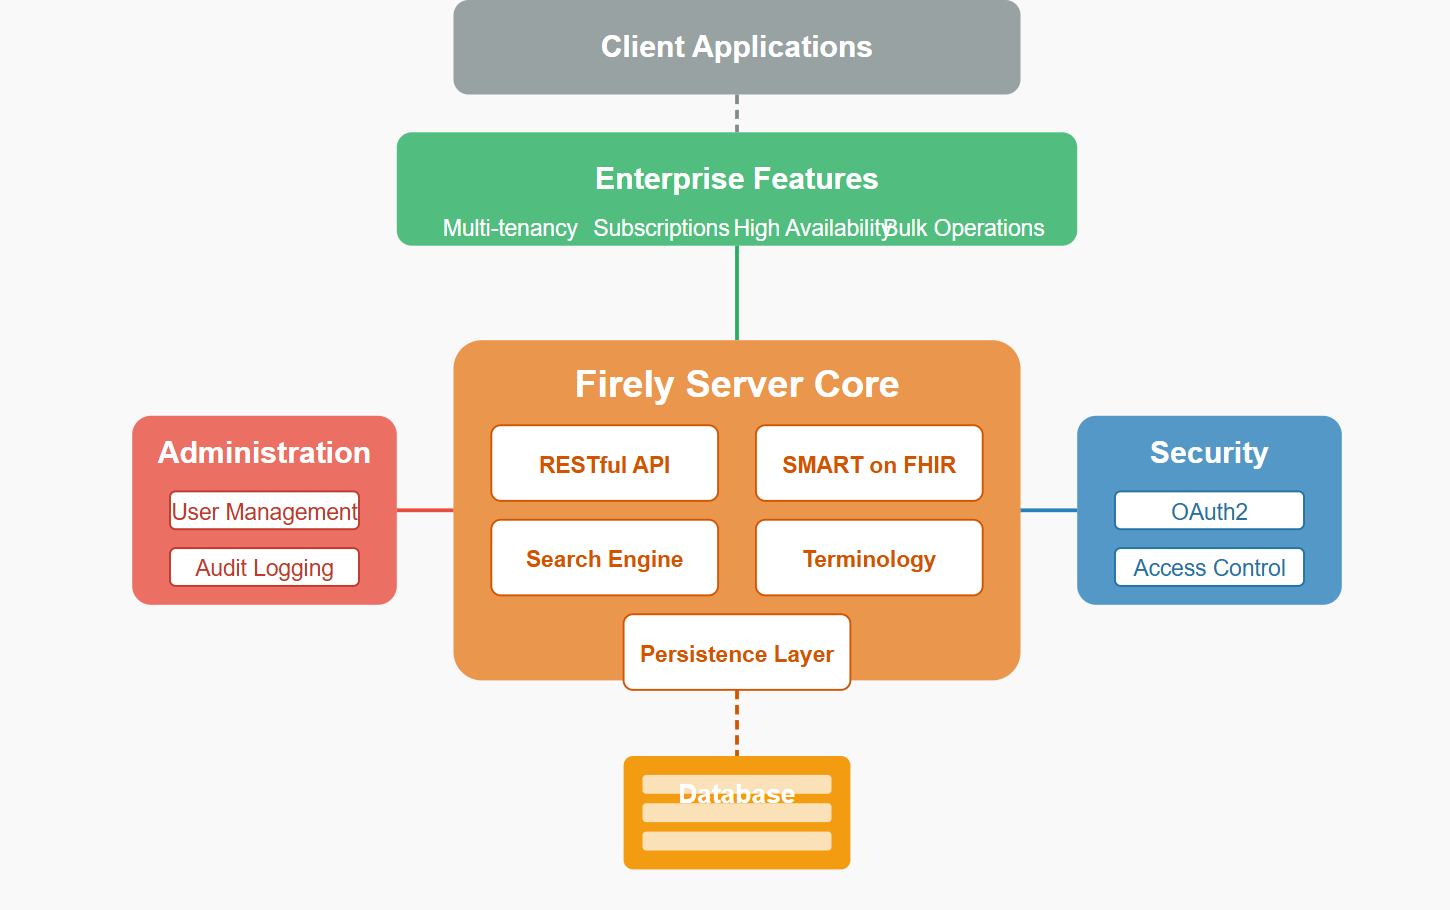Open the OAuth2 security item
This screenshot has height=910, width=1450.
pyautogui.click(x=1209, y=511)
